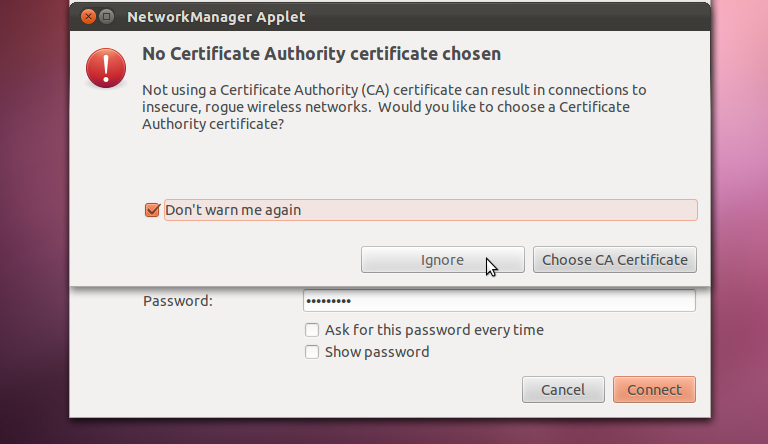Image resolution: width=768 pixels, height=444 pixels.
Task: Click the purple desktop background left of dialog
Action: pos(34,221)
